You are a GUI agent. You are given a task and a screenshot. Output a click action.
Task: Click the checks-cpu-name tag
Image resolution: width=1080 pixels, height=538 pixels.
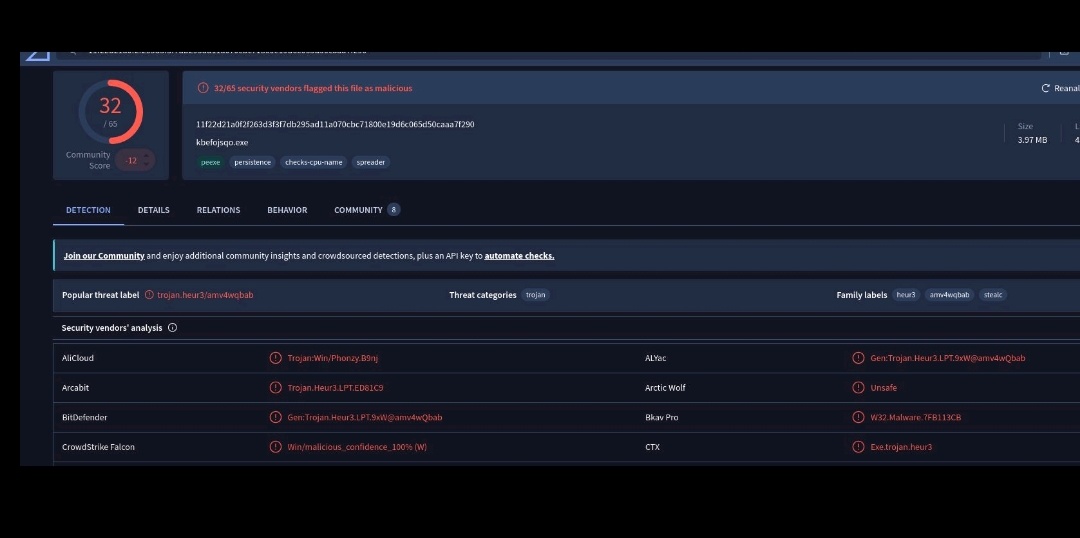point(313,163)
